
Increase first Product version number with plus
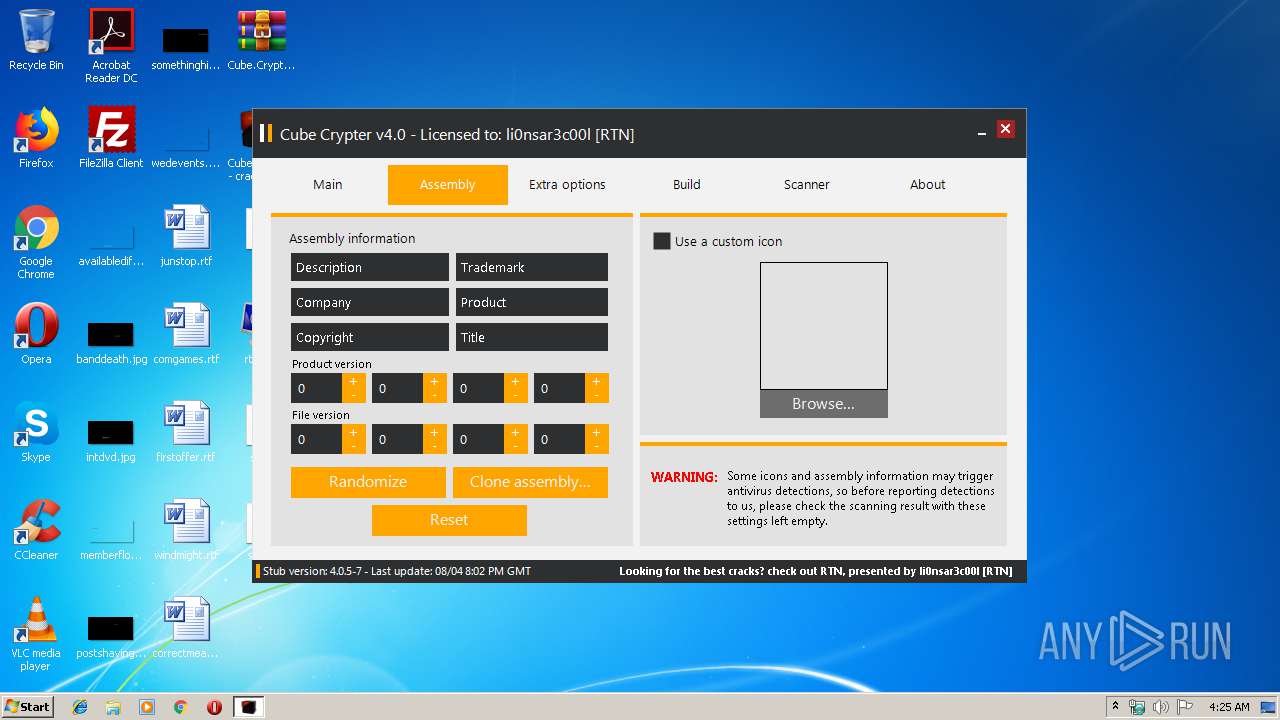[353, 381]
